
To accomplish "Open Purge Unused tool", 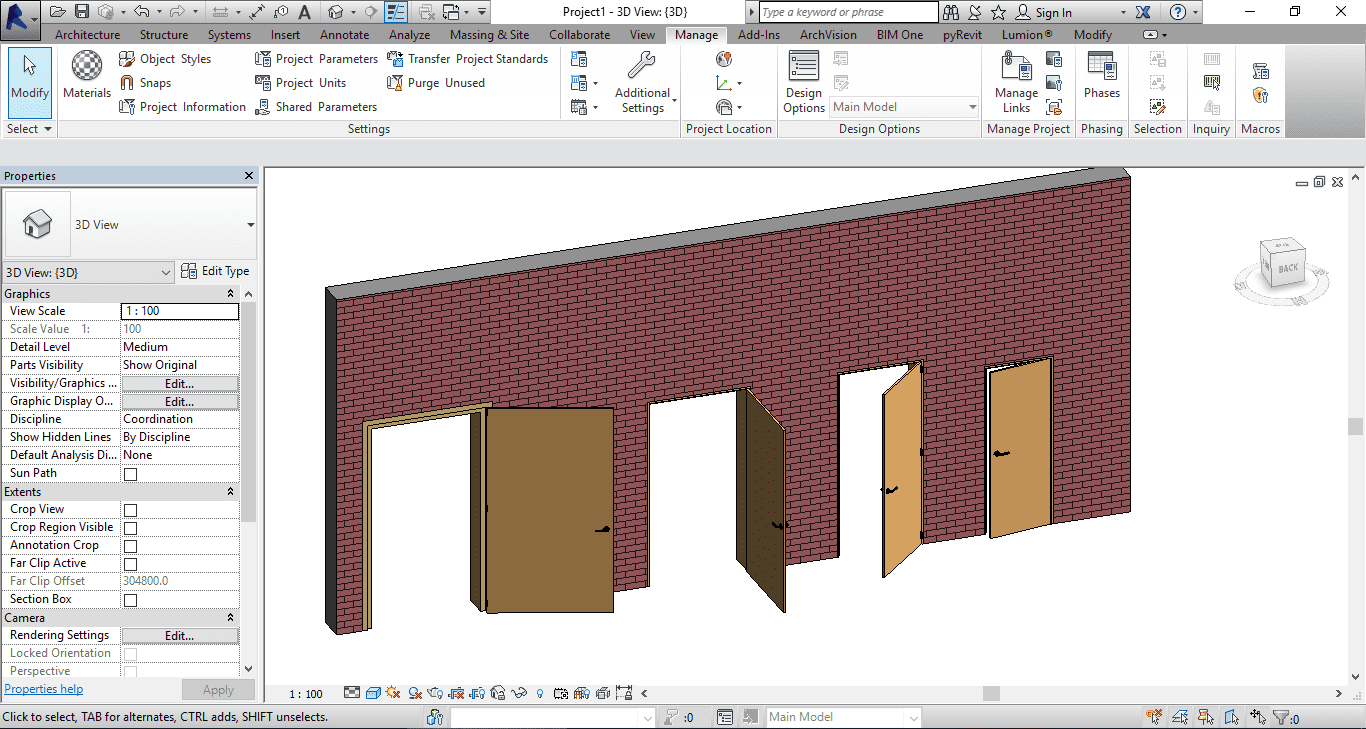I will click(x=436, y=83).
